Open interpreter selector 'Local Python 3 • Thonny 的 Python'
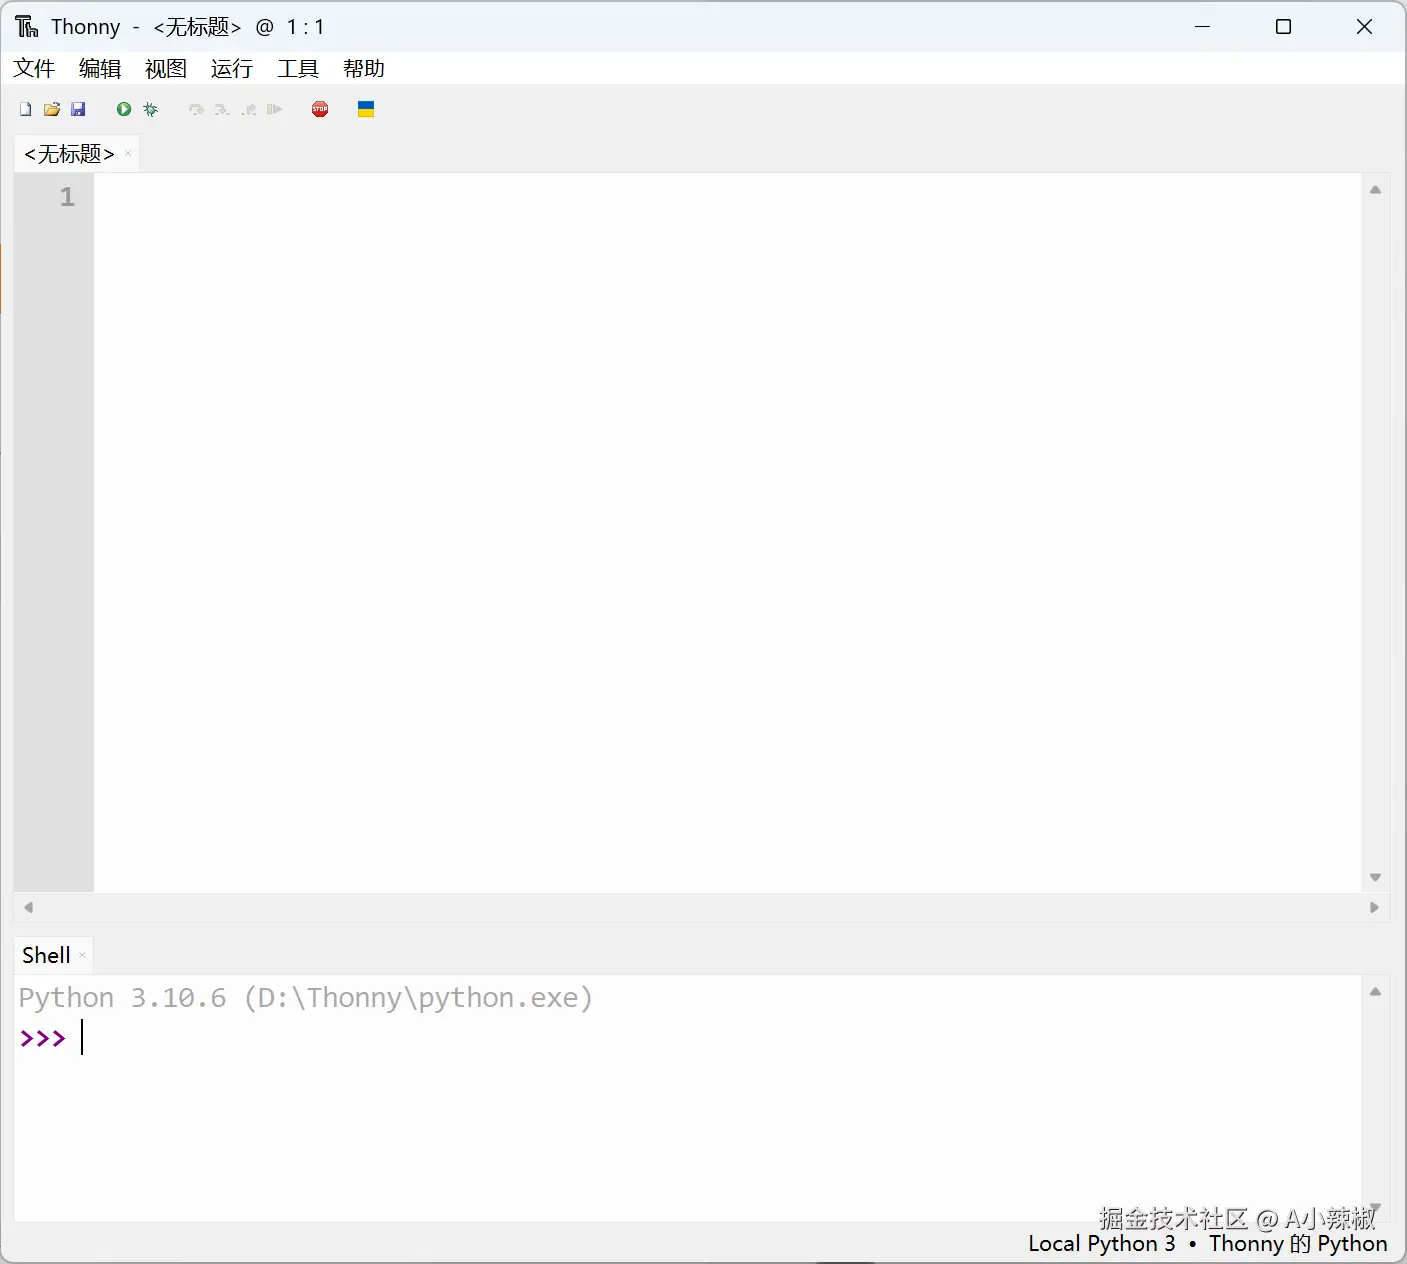Image resolution: width=1407 pixels, height=1264 pixels. click(1208, 1243)
